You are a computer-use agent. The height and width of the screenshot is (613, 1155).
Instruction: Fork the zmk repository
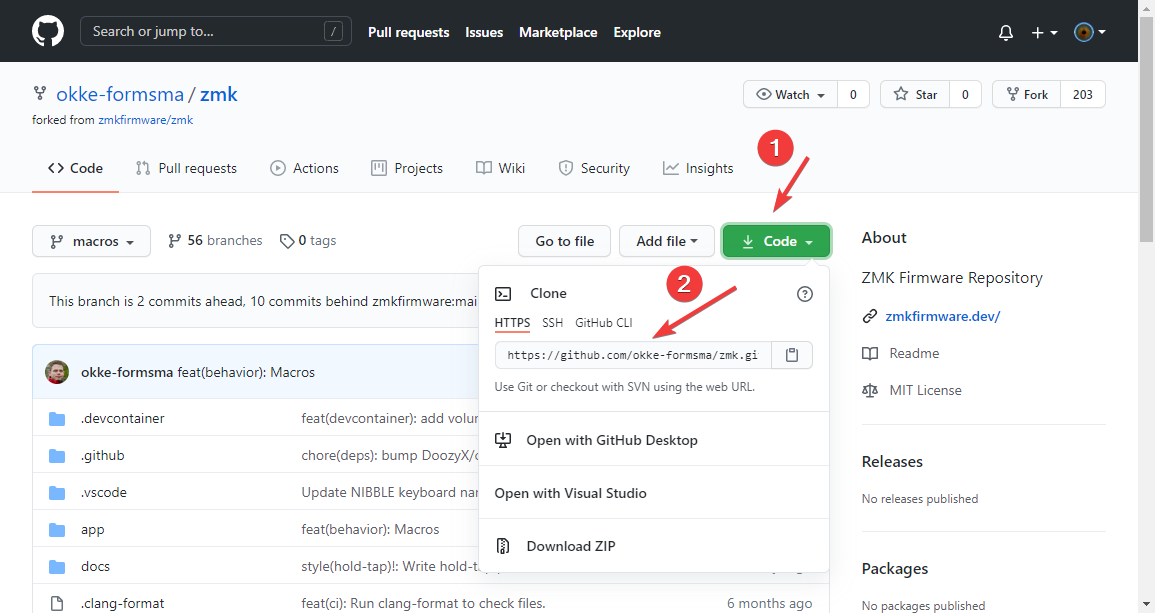(x=1026, y=95)
